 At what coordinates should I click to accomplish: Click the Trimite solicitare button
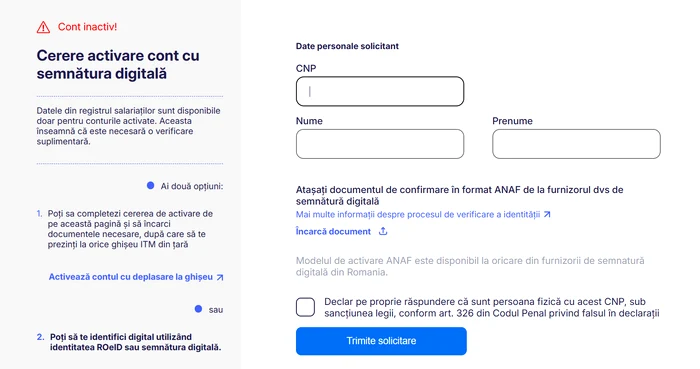[381, 341]
